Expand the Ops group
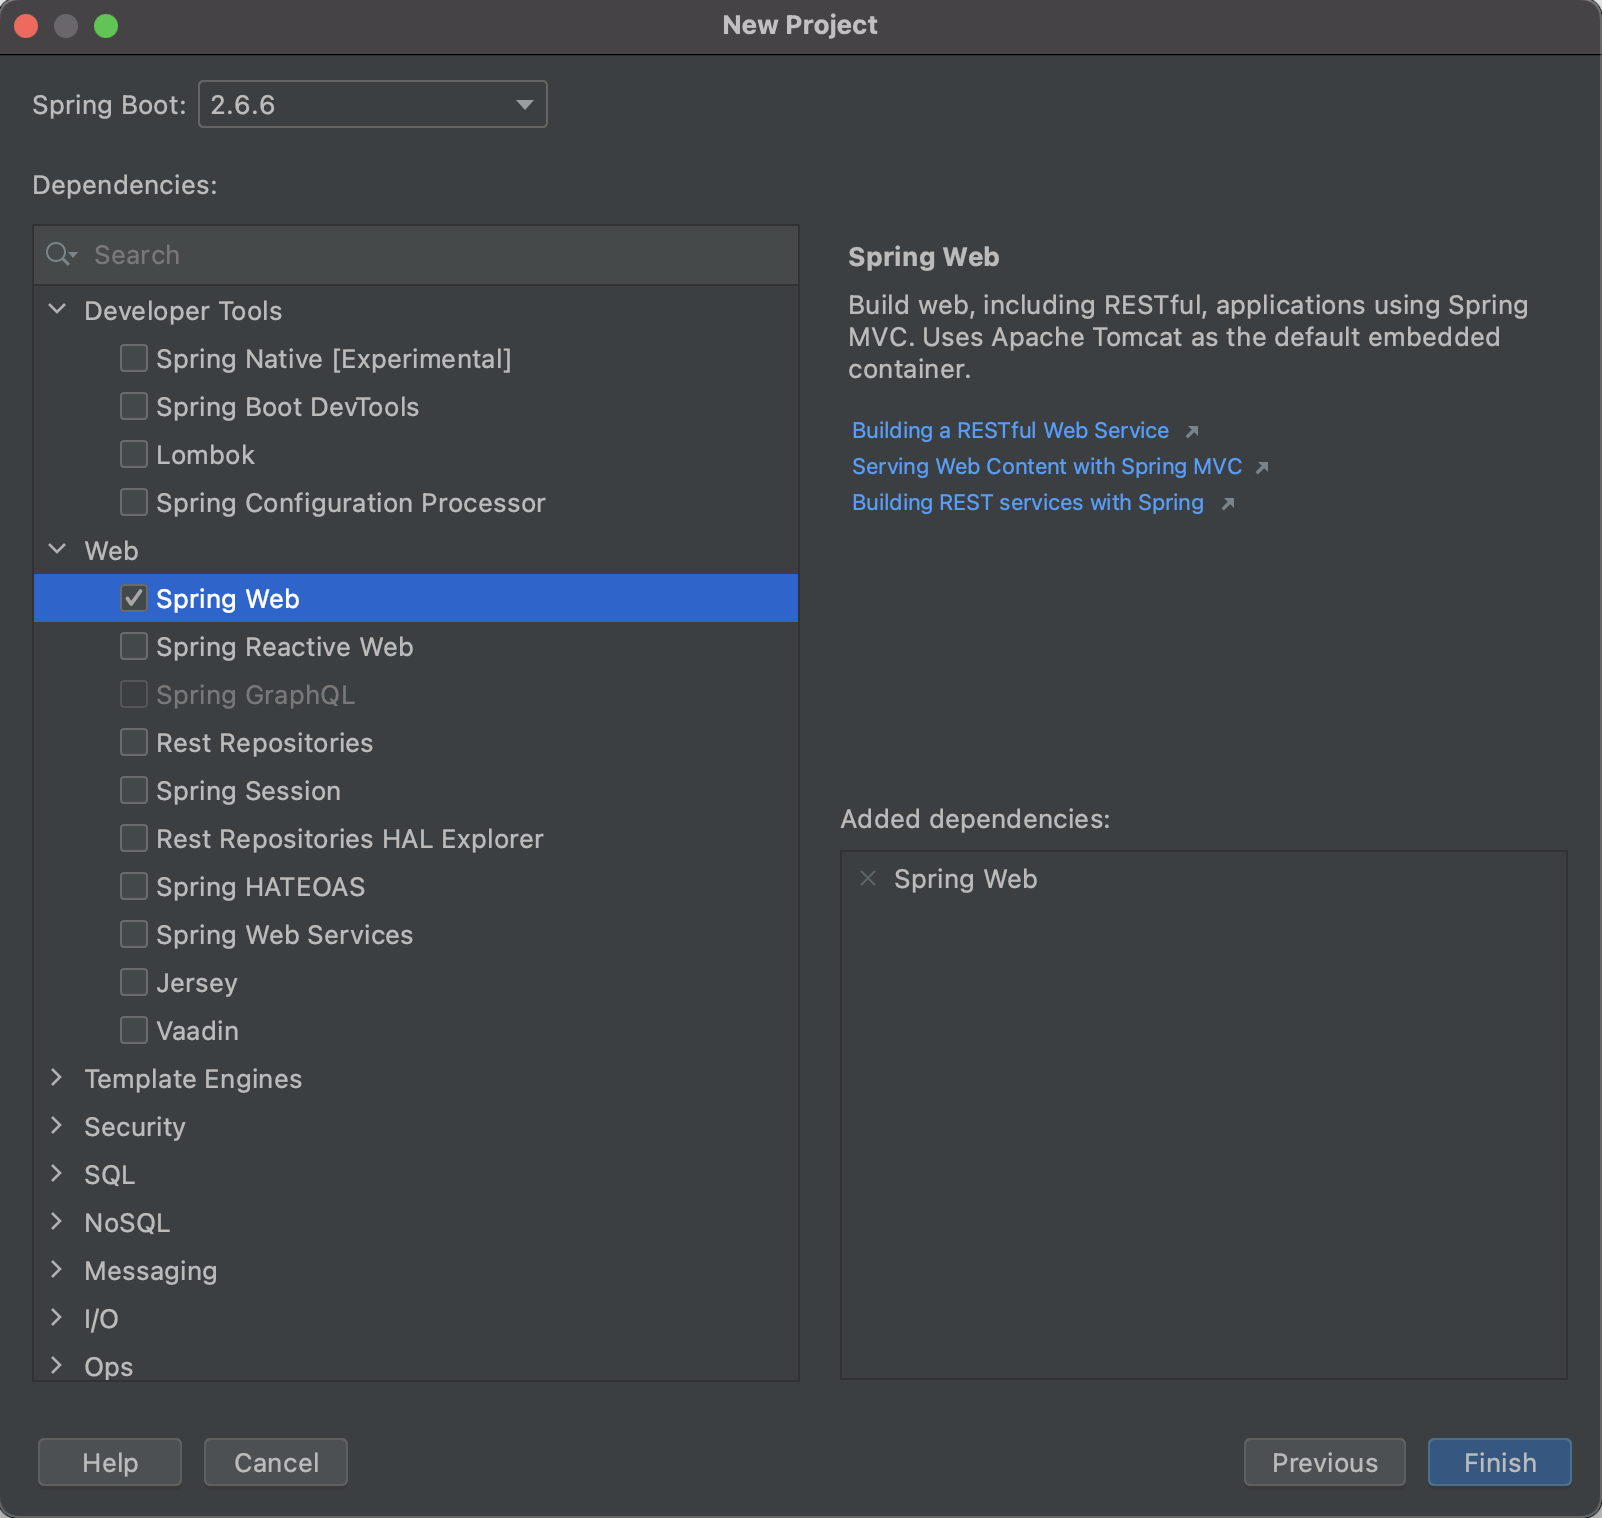Screen dimensions: 1602x1518 pyautogui.click(x=57, y=1366)
